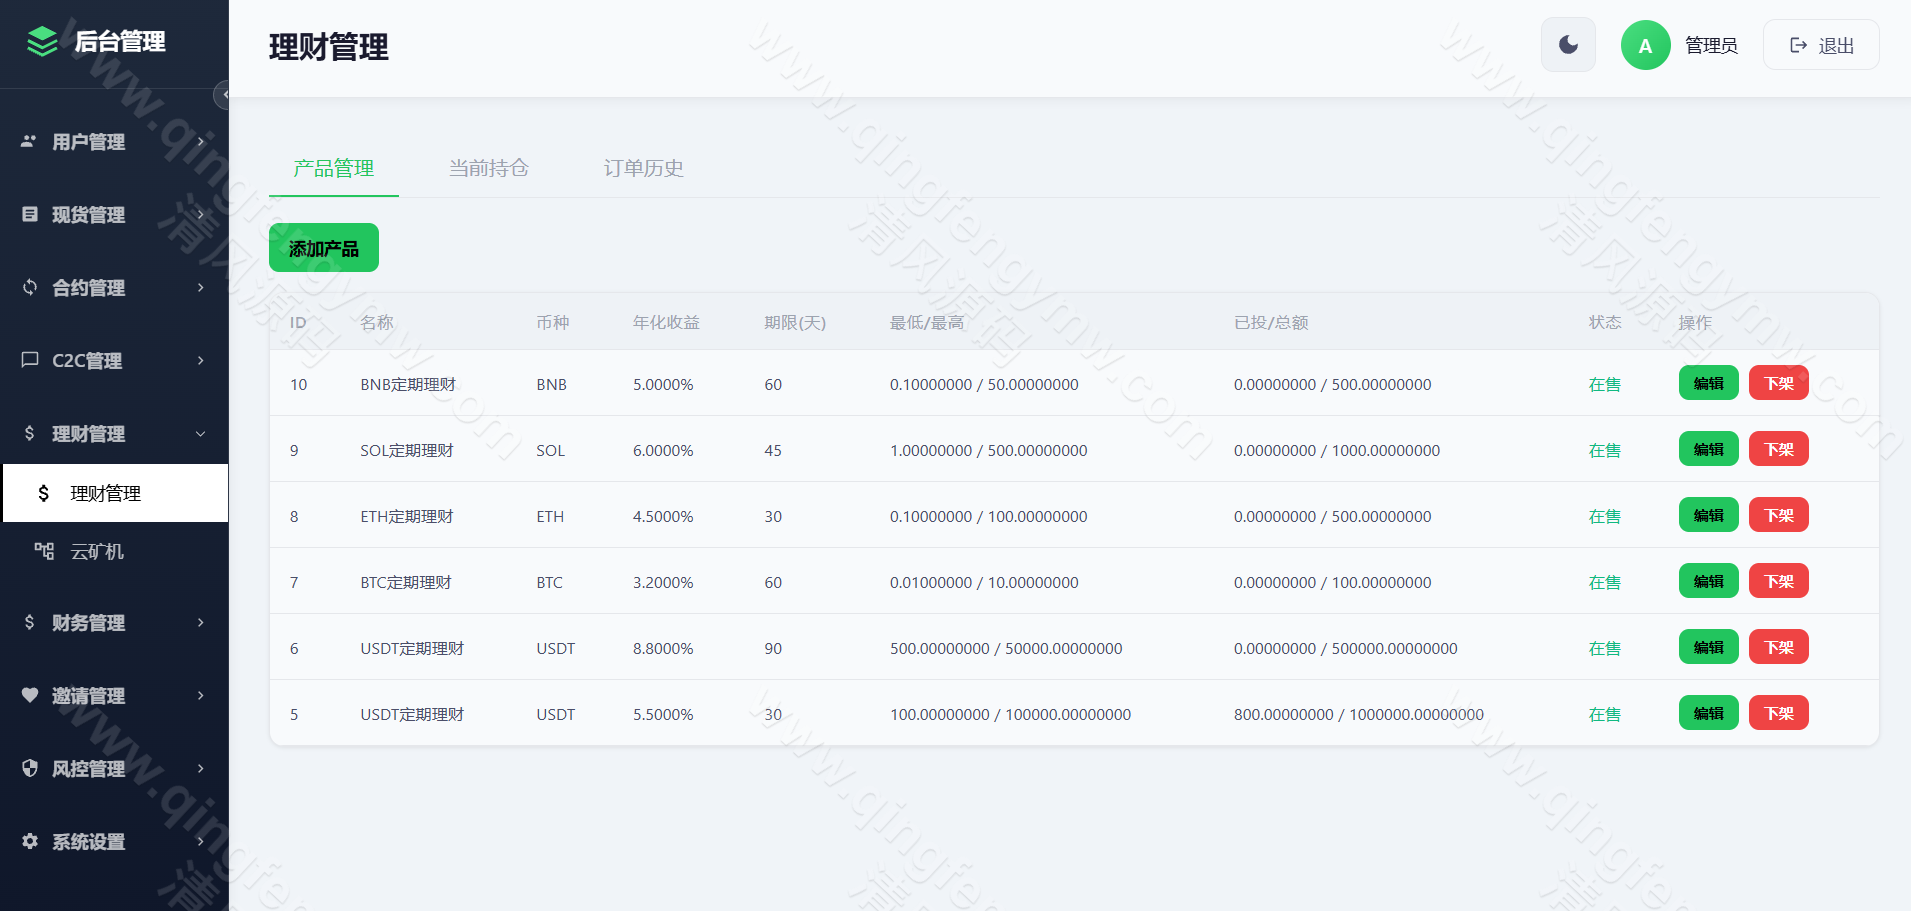Open 财务管理 sidebar menu
Screen dimensions: 1911x911
[114, 622]
